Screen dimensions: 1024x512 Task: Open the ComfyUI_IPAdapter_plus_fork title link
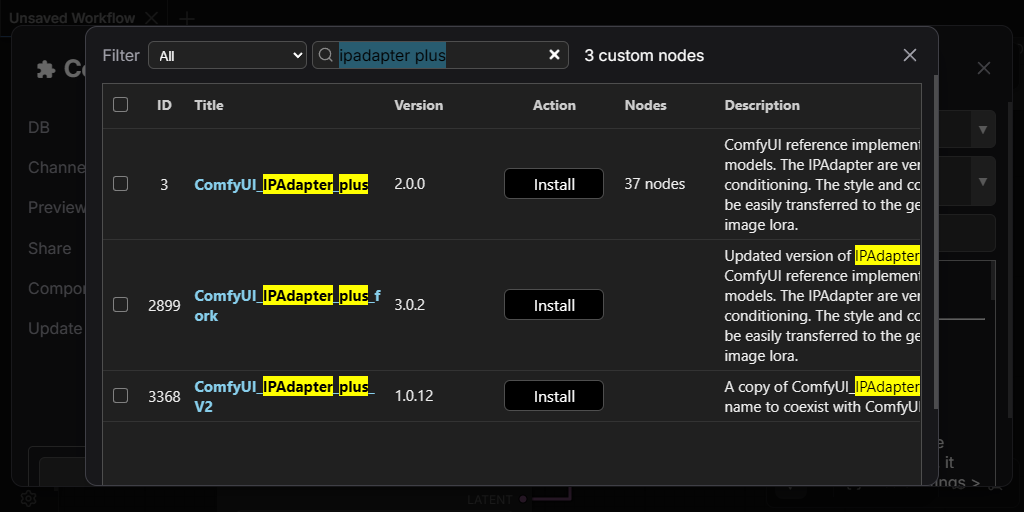point(287,306)
